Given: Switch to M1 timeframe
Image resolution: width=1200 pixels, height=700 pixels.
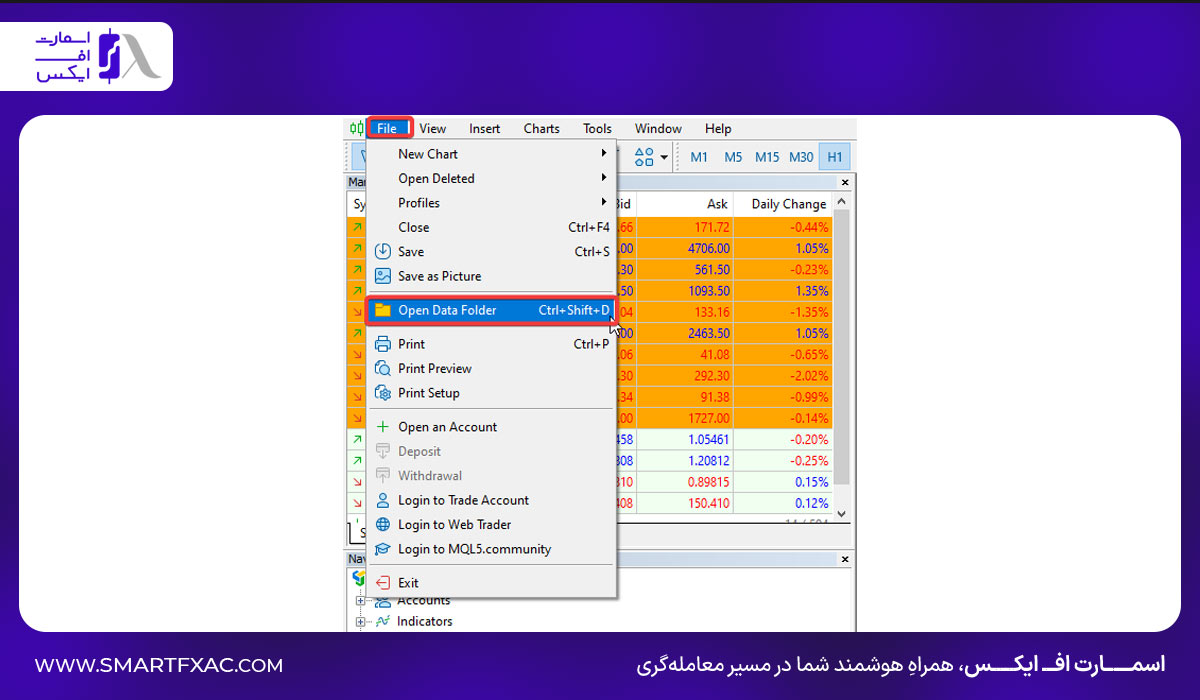Looking at the screenshot, I should (699, 157).
